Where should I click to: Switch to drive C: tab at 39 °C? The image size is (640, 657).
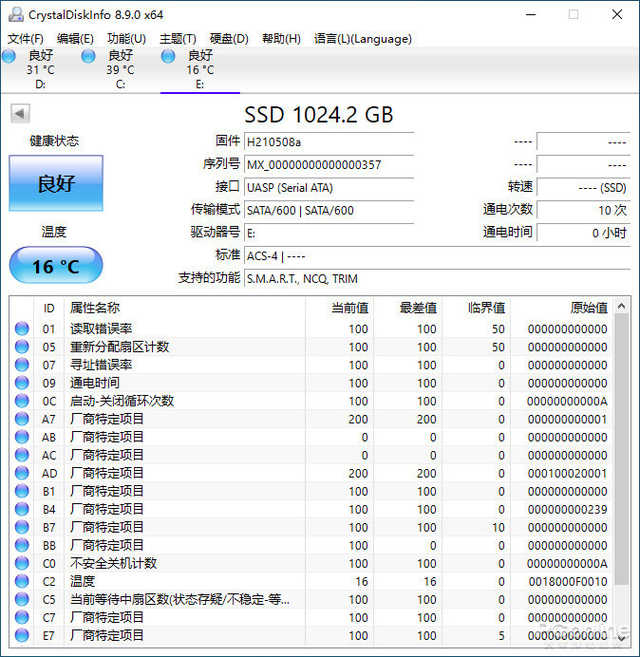pos(120,69)
